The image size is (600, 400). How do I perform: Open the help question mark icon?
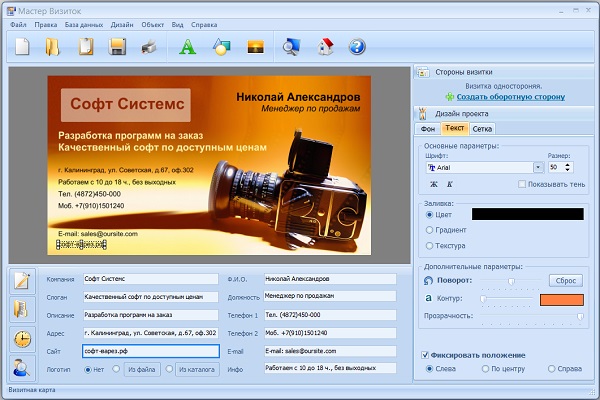point(357,46)
